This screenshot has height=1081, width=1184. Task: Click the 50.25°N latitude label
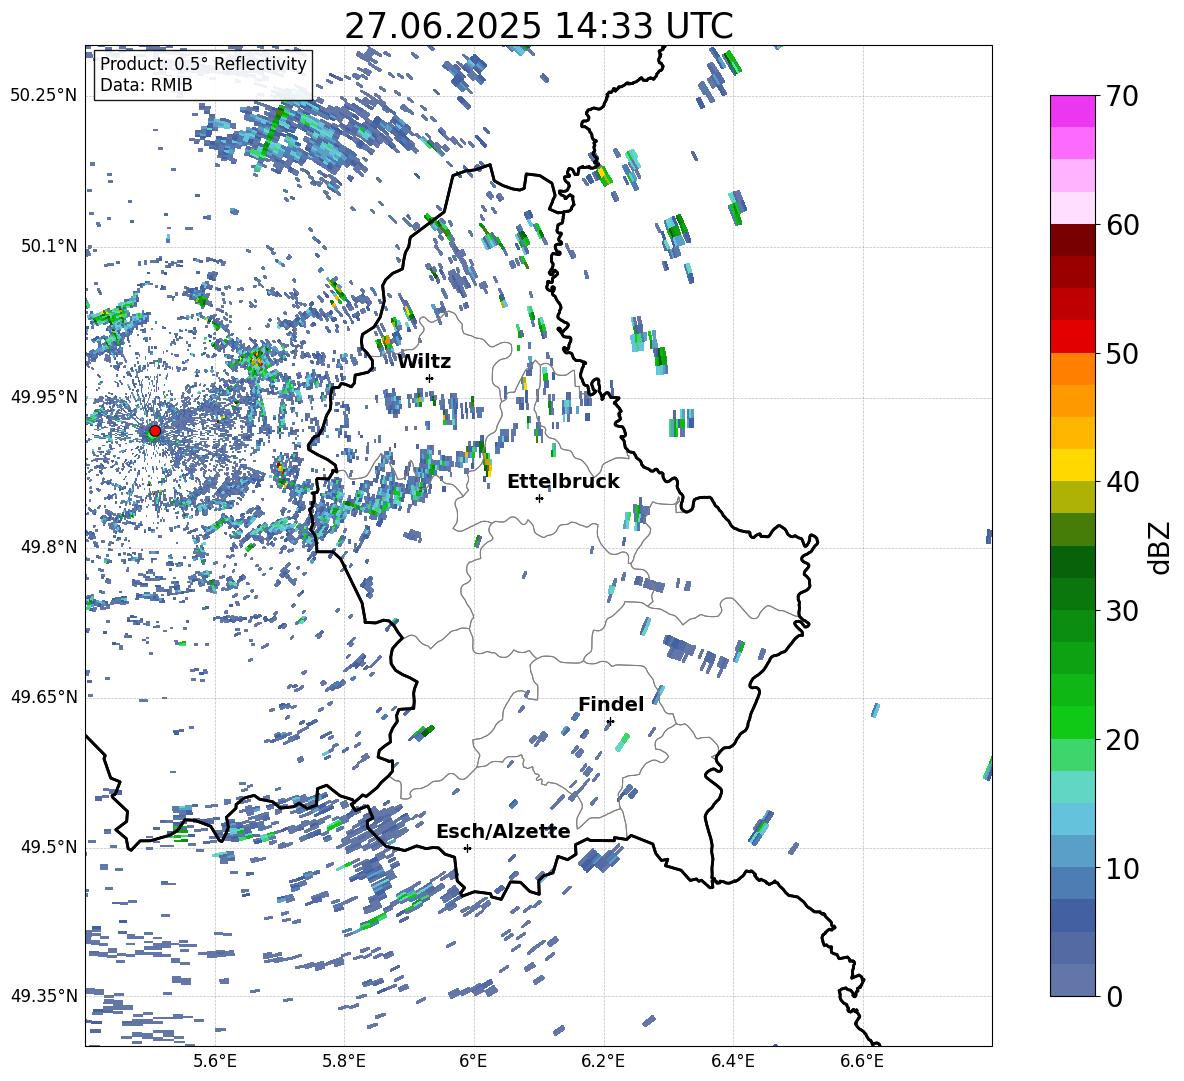coord(44,96)
